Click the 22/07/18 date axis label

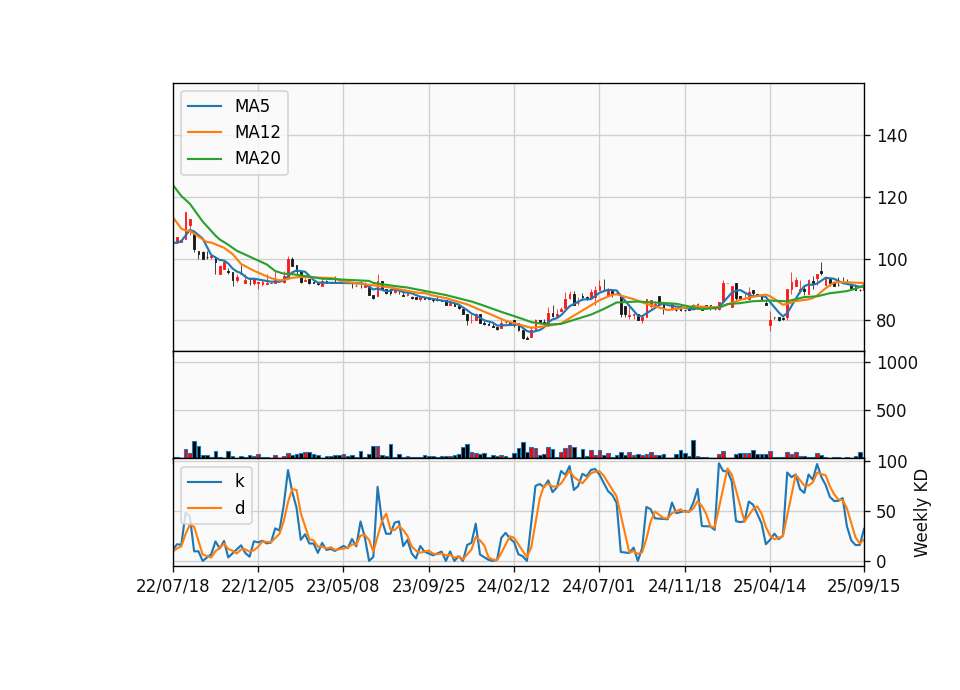pyautogui.click(x=173, y=586)
